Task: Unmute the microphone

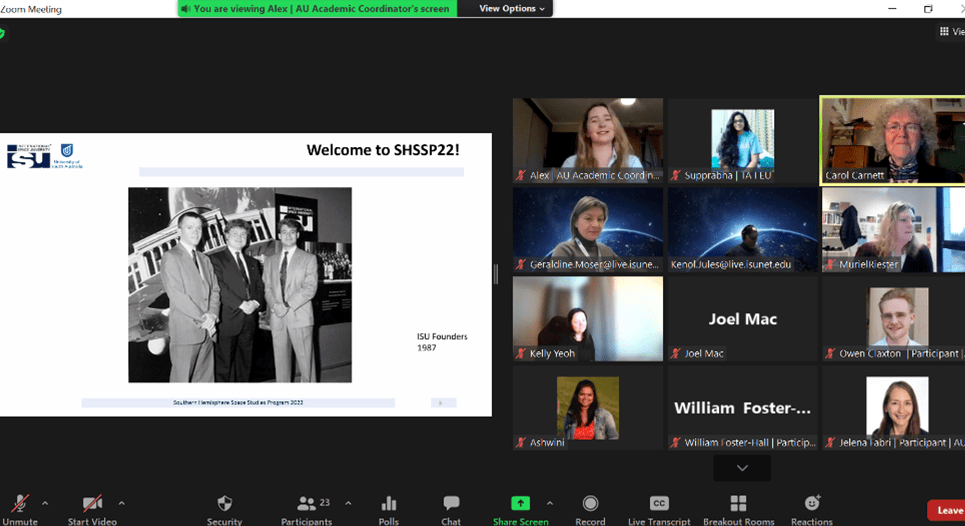Action: [19, 504]
